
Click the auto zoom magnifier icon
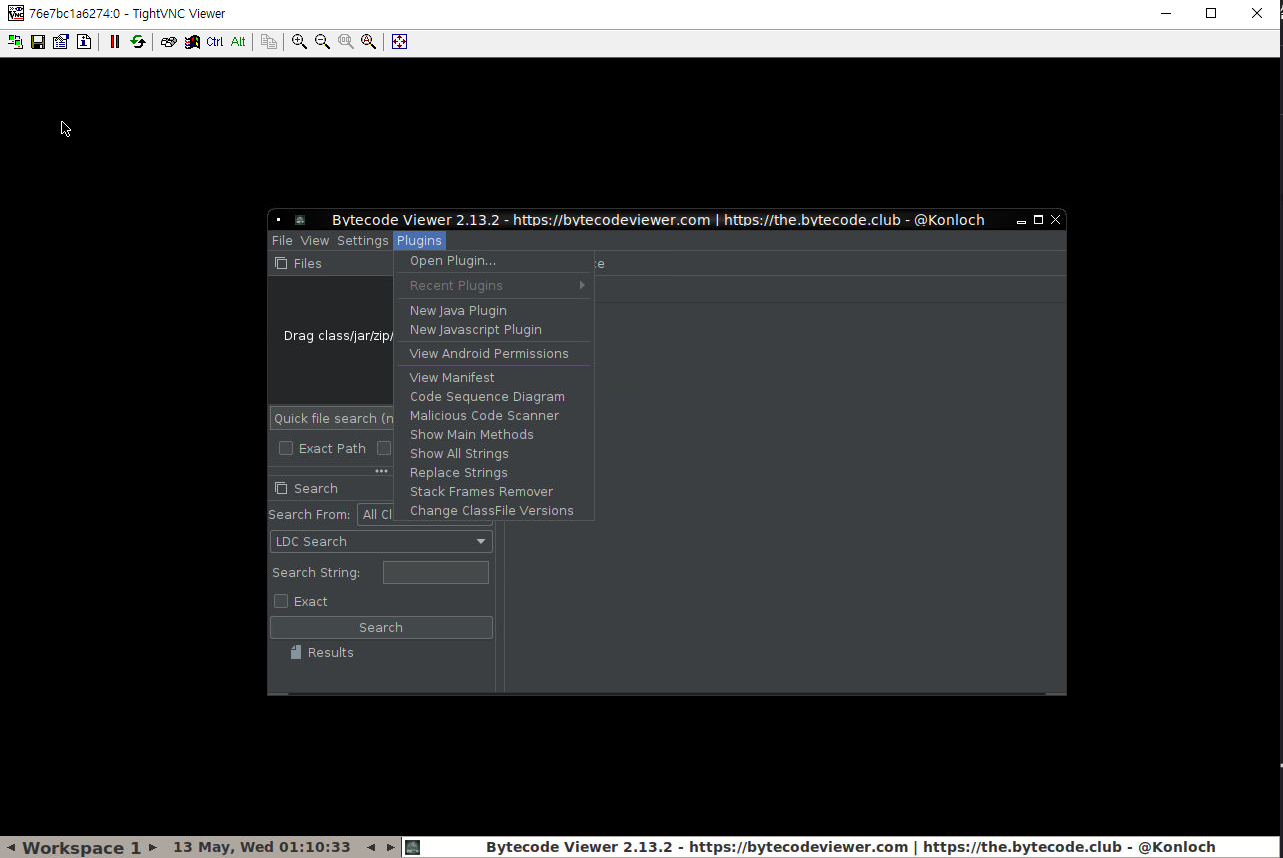pyautogui.click(x=369, y=42)
